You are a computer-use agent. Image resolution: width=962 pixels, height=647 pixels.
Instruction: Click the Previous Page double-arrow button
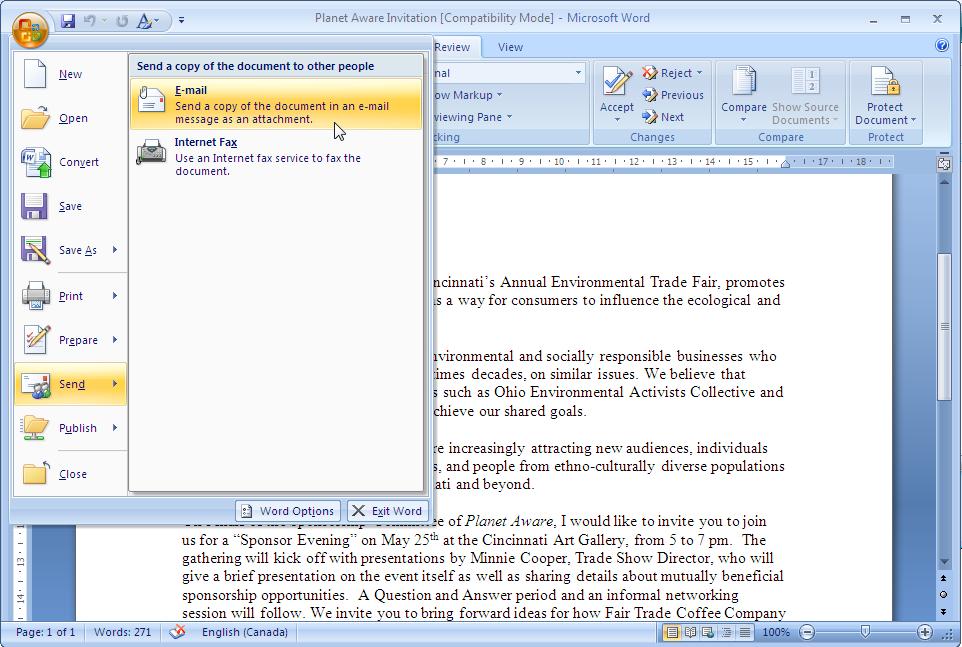[944, 578]
